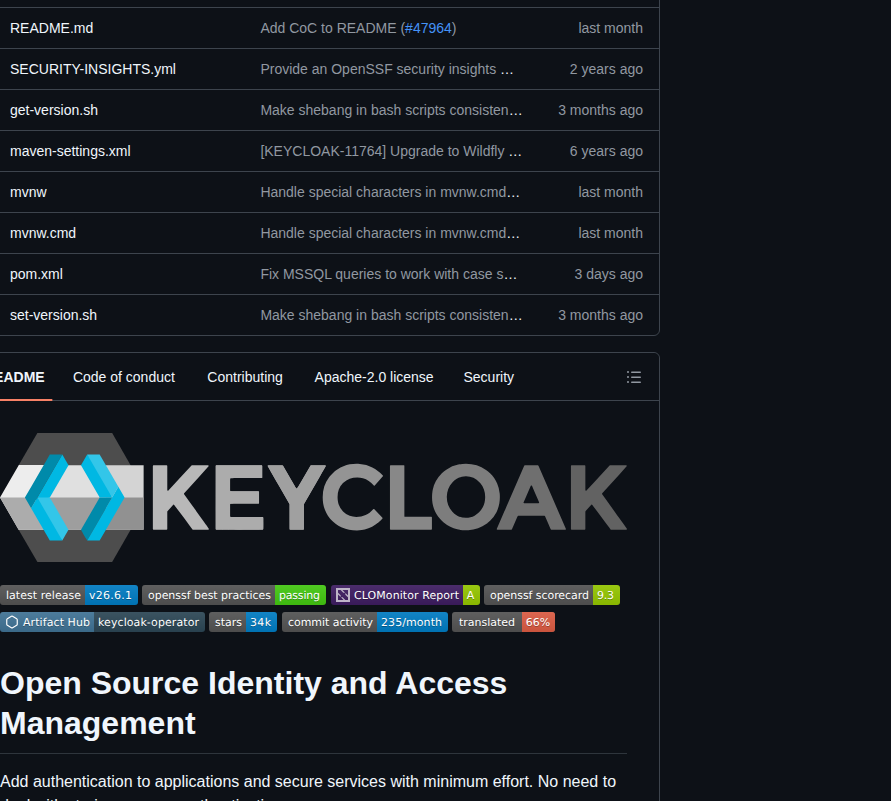Open the README.md file
Image resolution: width=891 pixels, height=801 pixels.
52,28
